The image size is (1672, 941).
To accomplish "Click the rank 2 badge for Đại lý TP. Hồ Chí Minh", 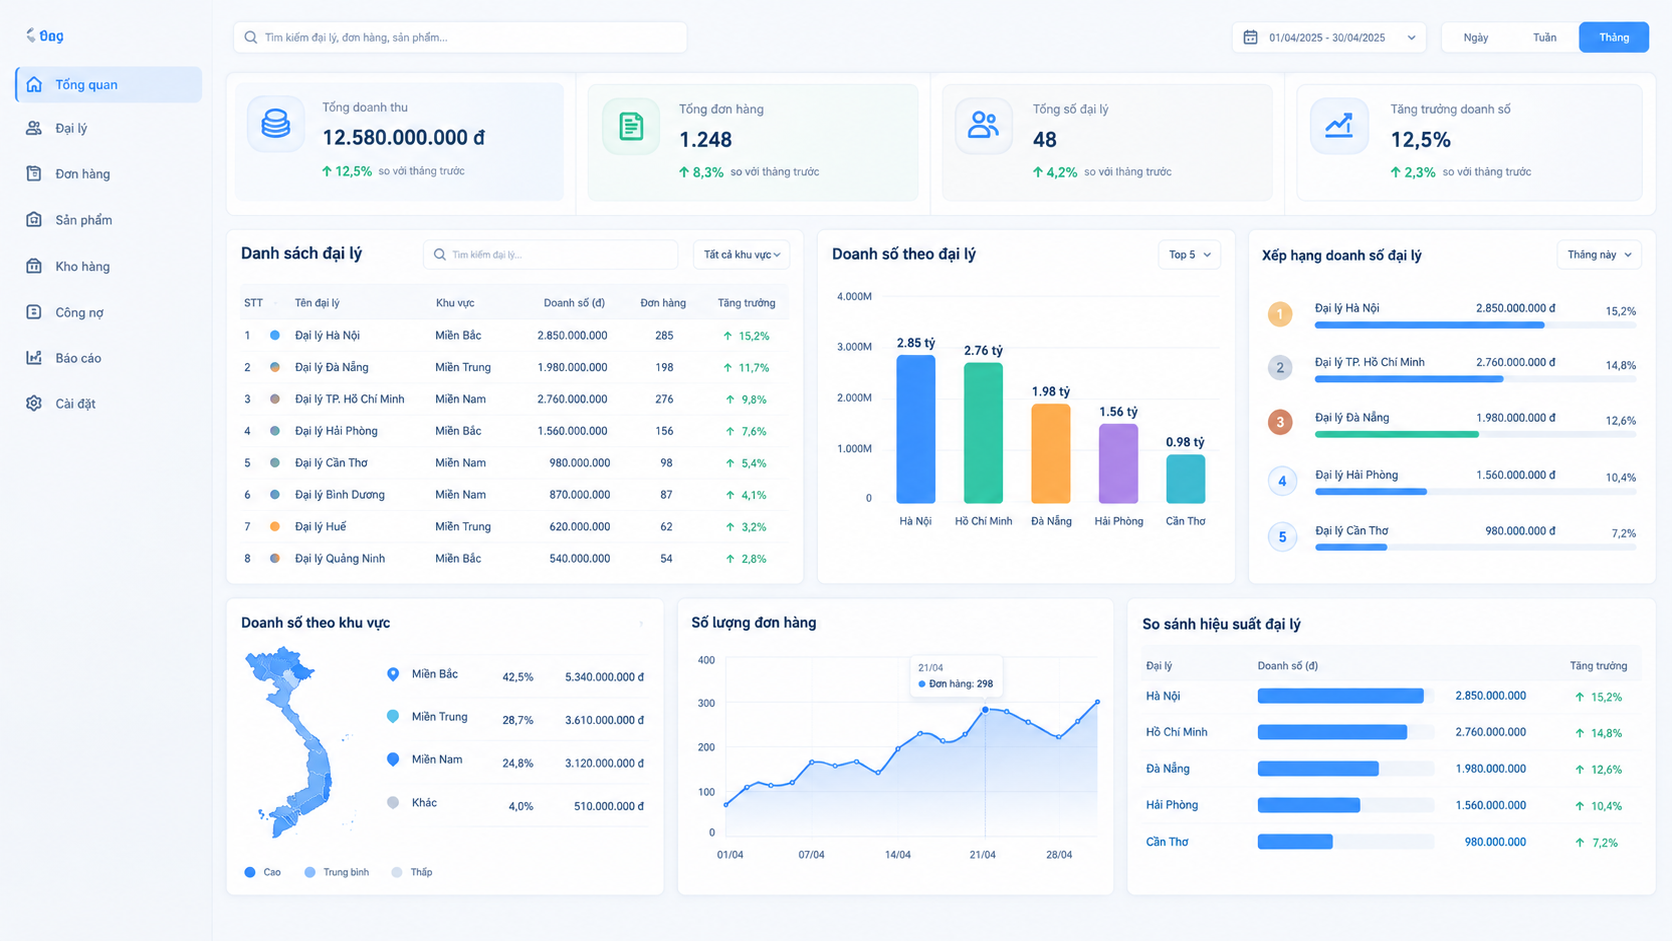I will point(1280,367).
